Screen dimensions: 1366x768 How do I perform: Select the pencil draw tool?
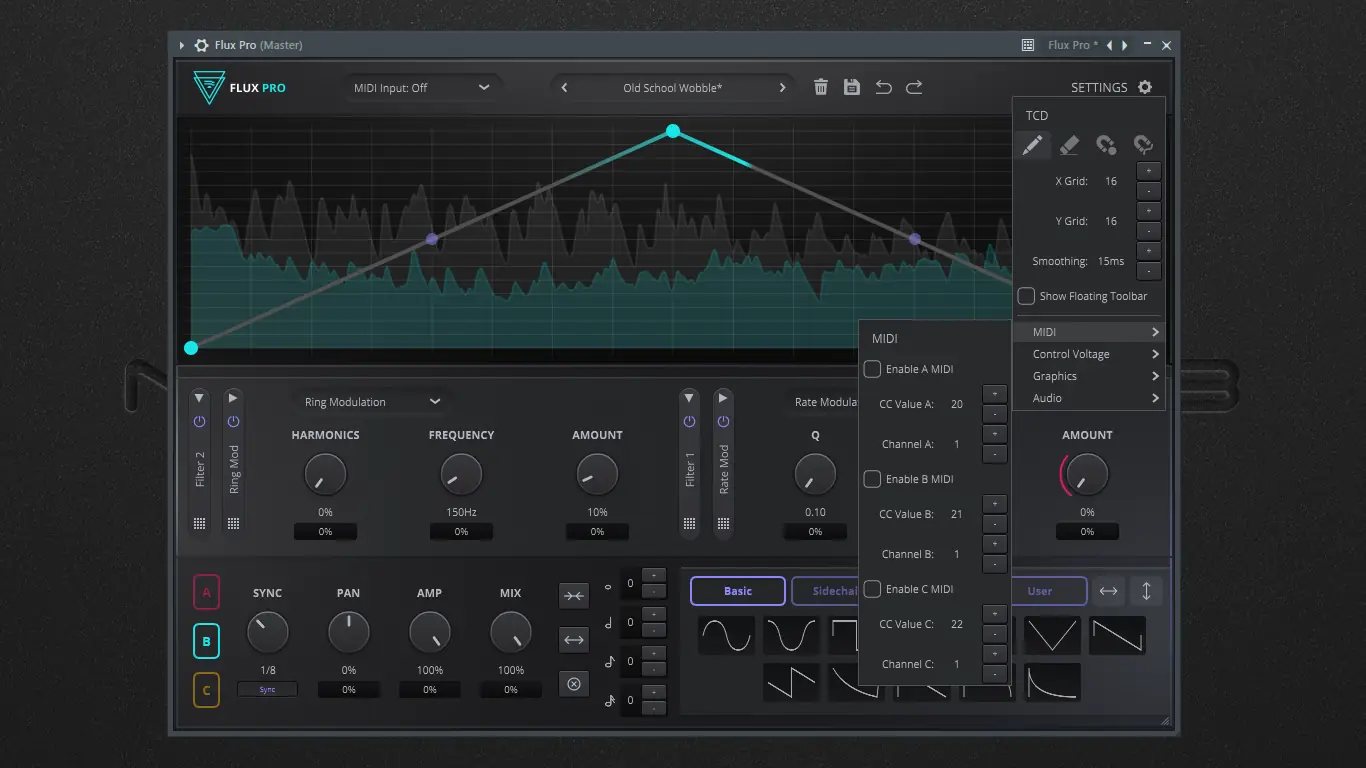tap(1033, 144)
